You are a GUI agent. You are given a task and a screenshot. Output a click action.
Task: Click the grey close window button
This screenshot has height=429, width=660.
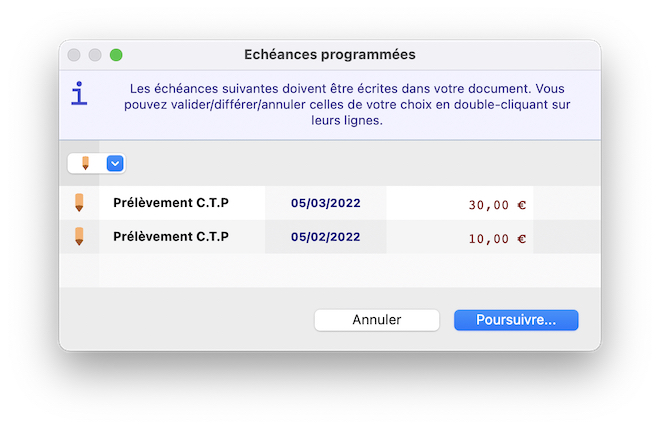click(76, 55)
